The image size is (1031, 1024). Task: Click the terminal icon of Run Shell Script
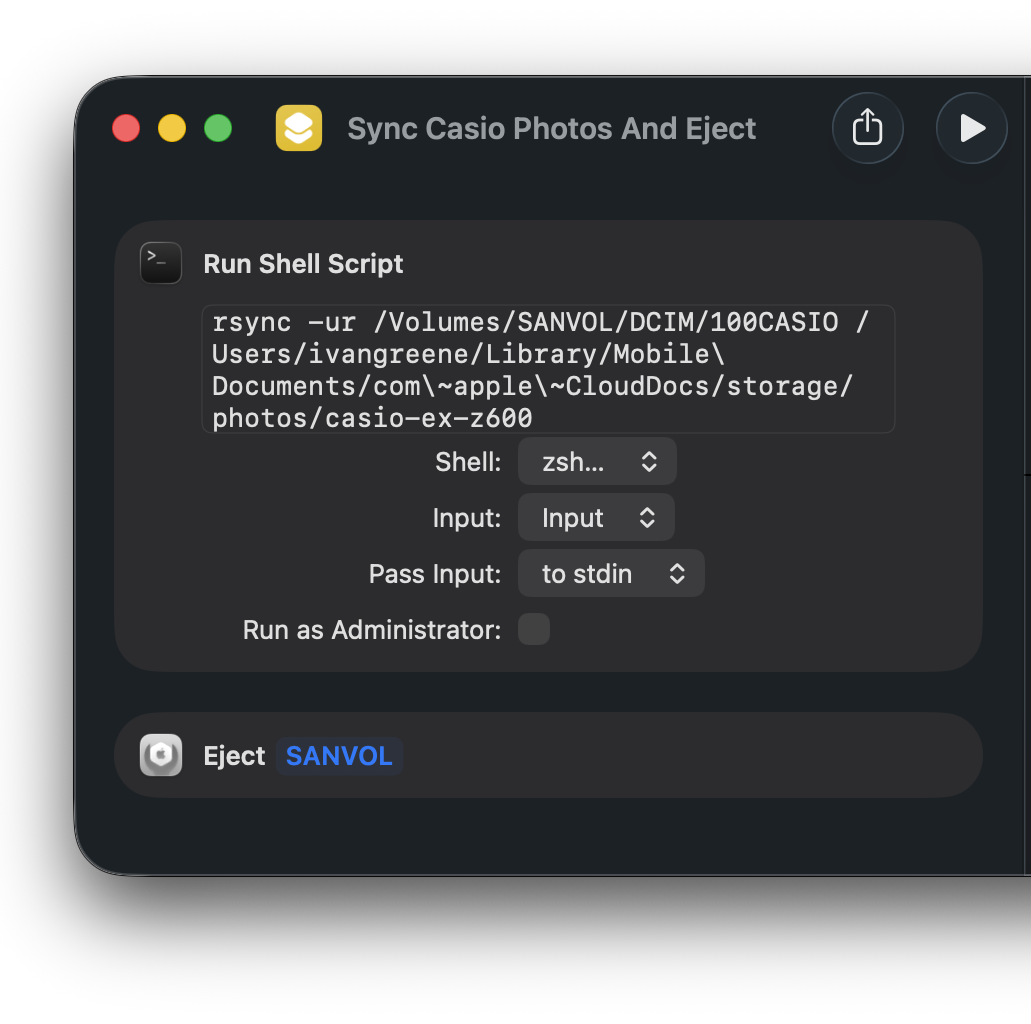click(161, 263)
